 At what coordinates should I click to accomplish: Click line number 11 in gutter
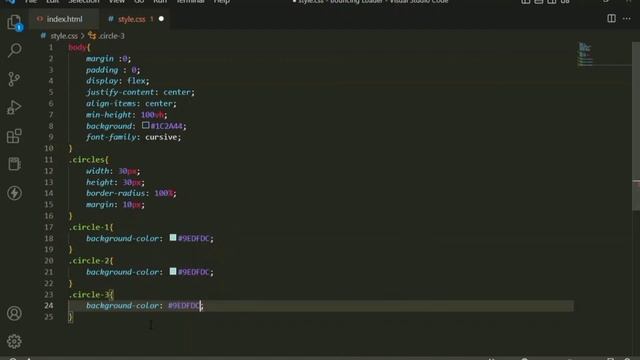click(49, 160)
